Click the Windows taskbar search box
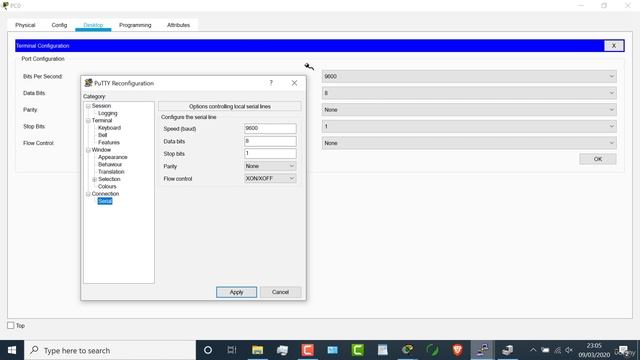 click(x=110, y=350)
